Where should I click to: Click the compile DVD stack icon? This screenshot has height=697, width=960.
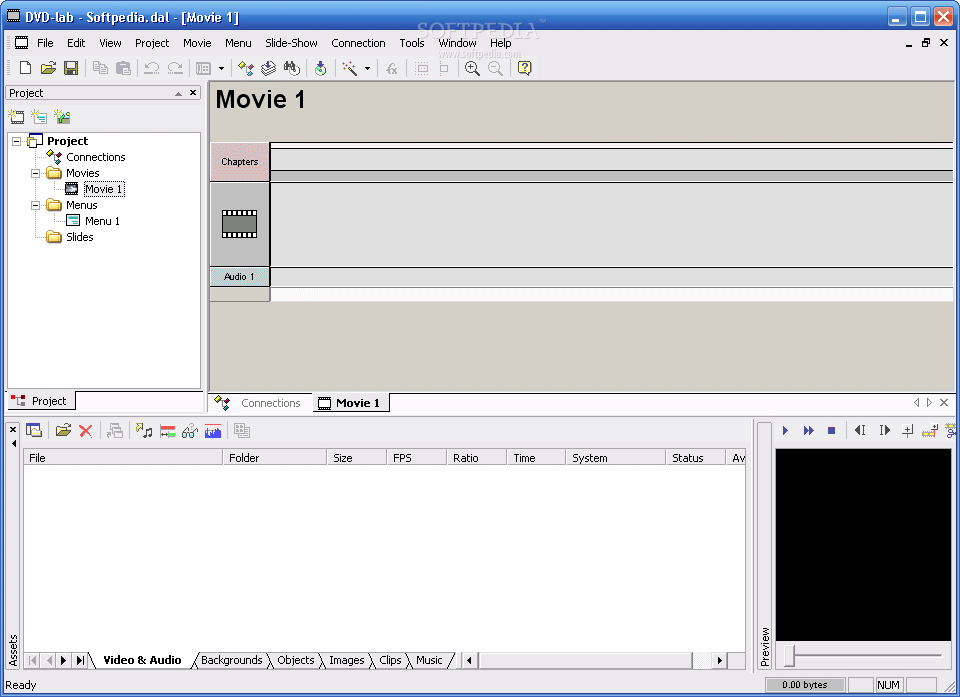tap(269, 68)
